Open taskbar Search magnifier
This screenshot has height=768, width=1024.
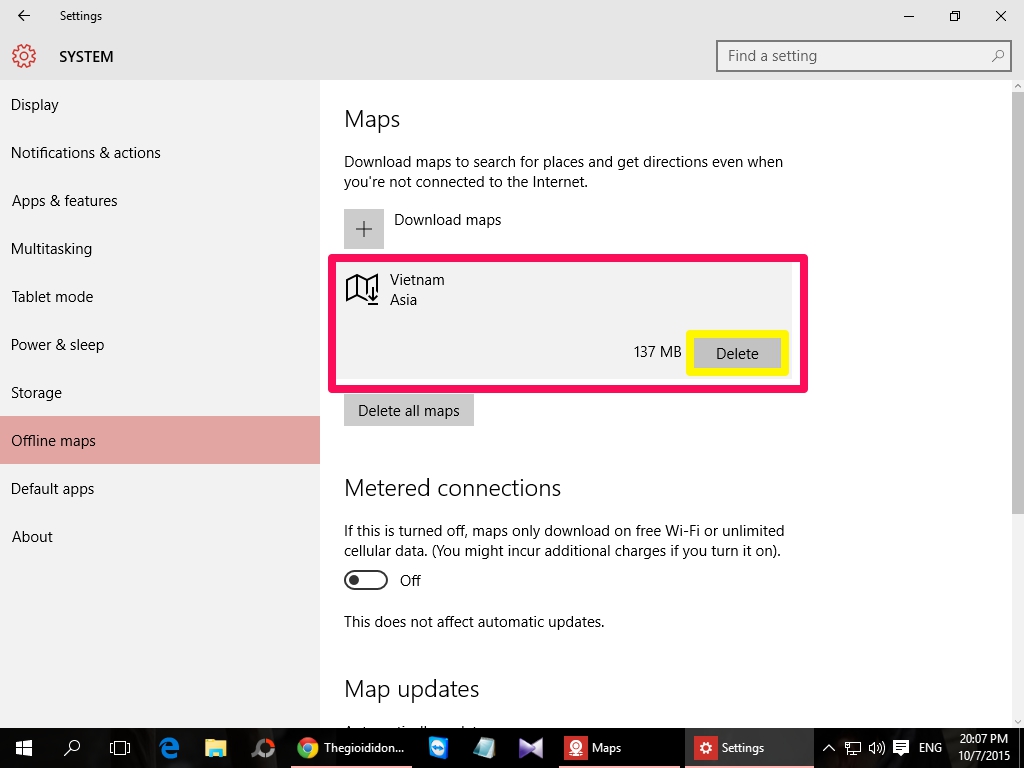72,748
